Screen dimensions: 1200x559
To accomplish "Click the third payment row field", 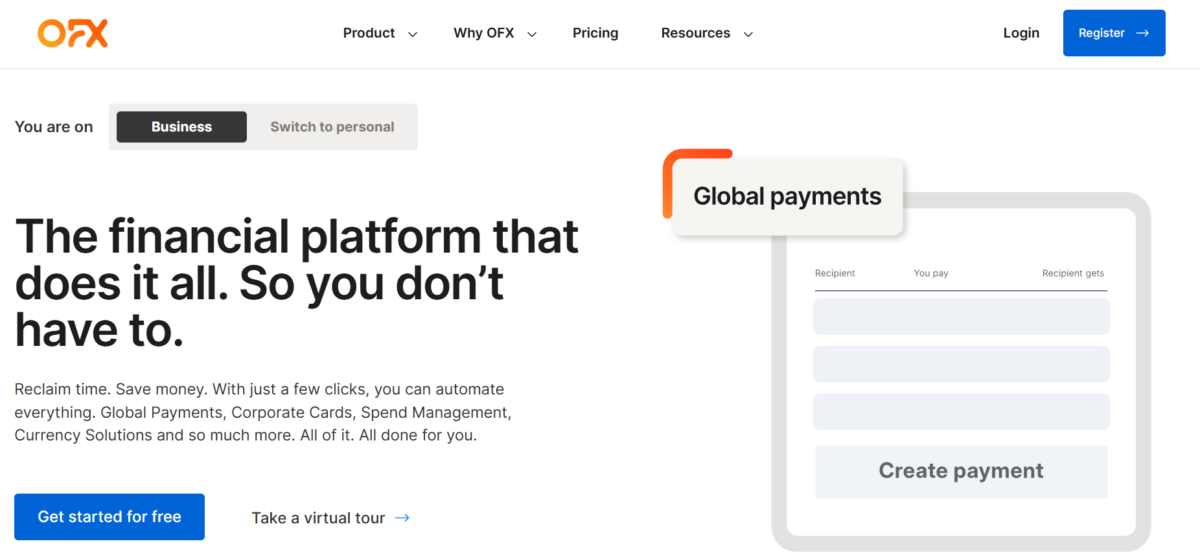I will point(961,412).
